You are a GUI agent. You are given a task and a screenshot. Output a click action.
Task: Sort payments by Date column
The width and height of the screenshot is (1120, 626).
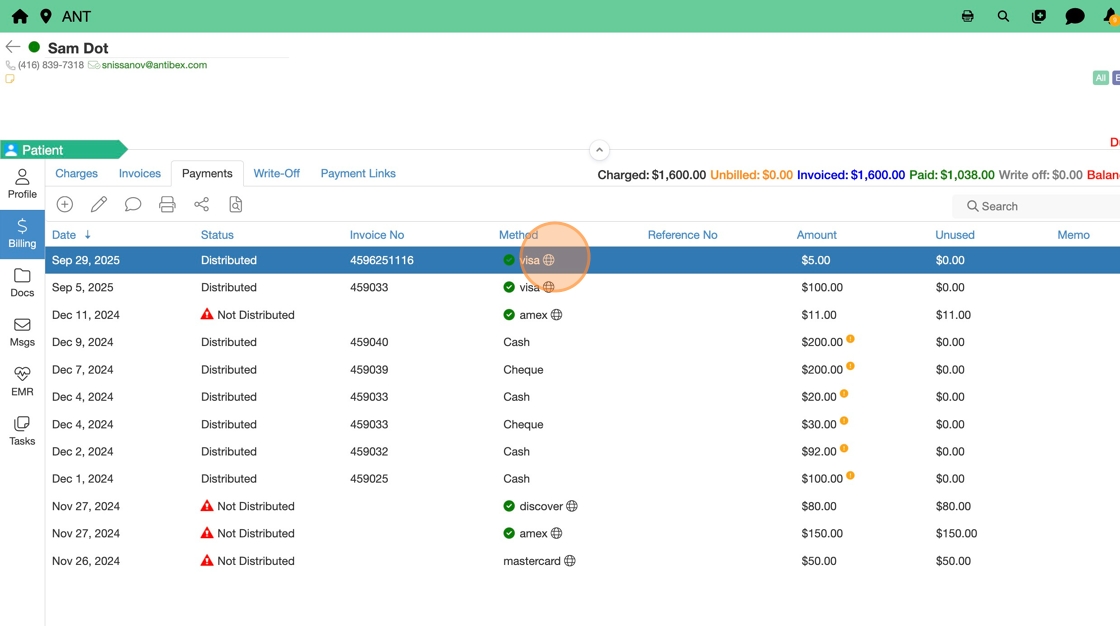tap(64, 235)
